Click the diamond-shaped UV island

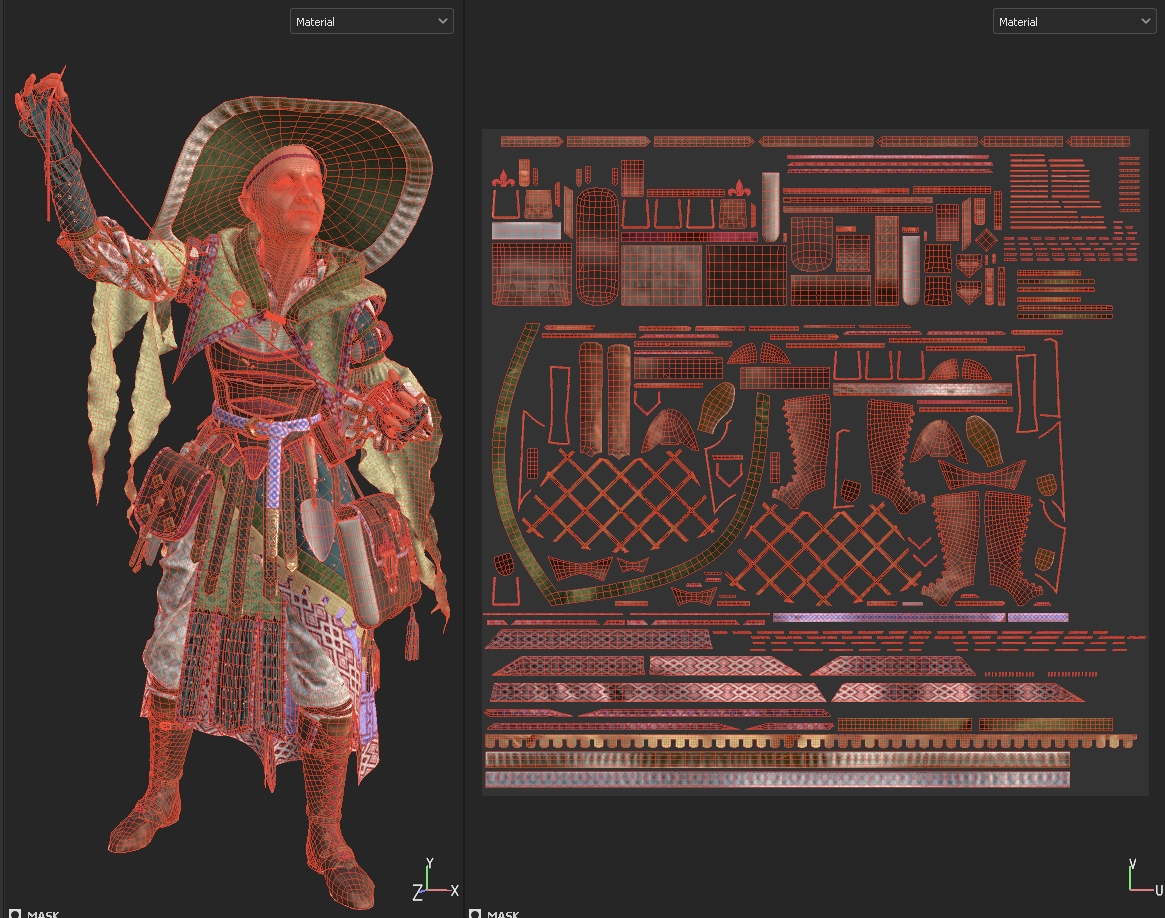coord(985,240)
